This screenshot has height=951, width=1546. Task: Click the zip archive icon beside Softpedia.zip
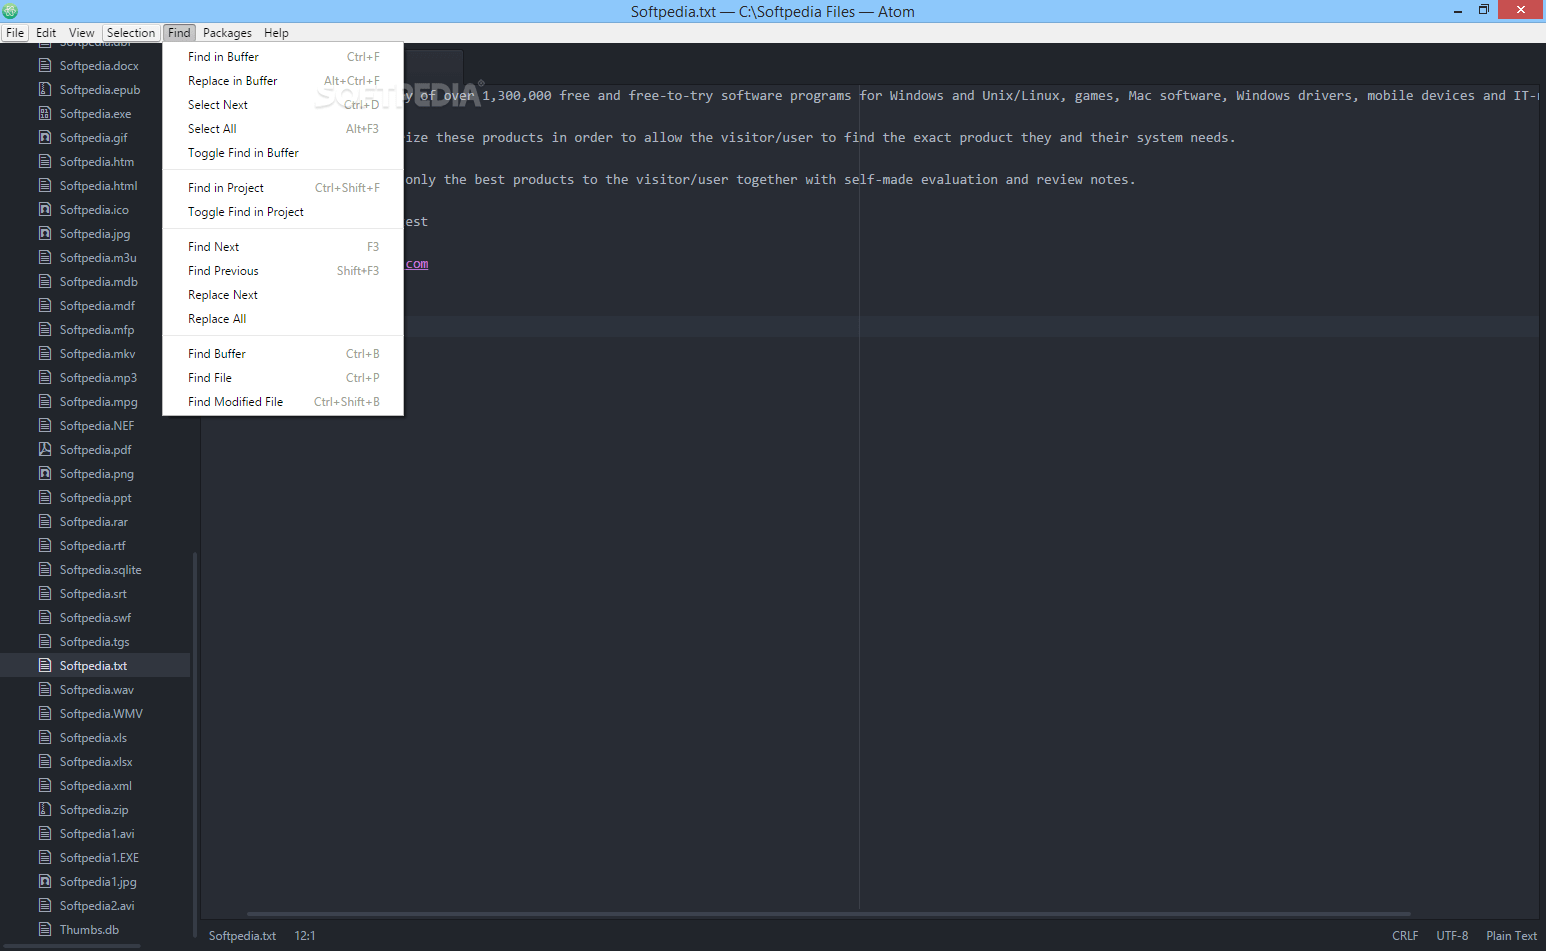[x=45, y=809]
